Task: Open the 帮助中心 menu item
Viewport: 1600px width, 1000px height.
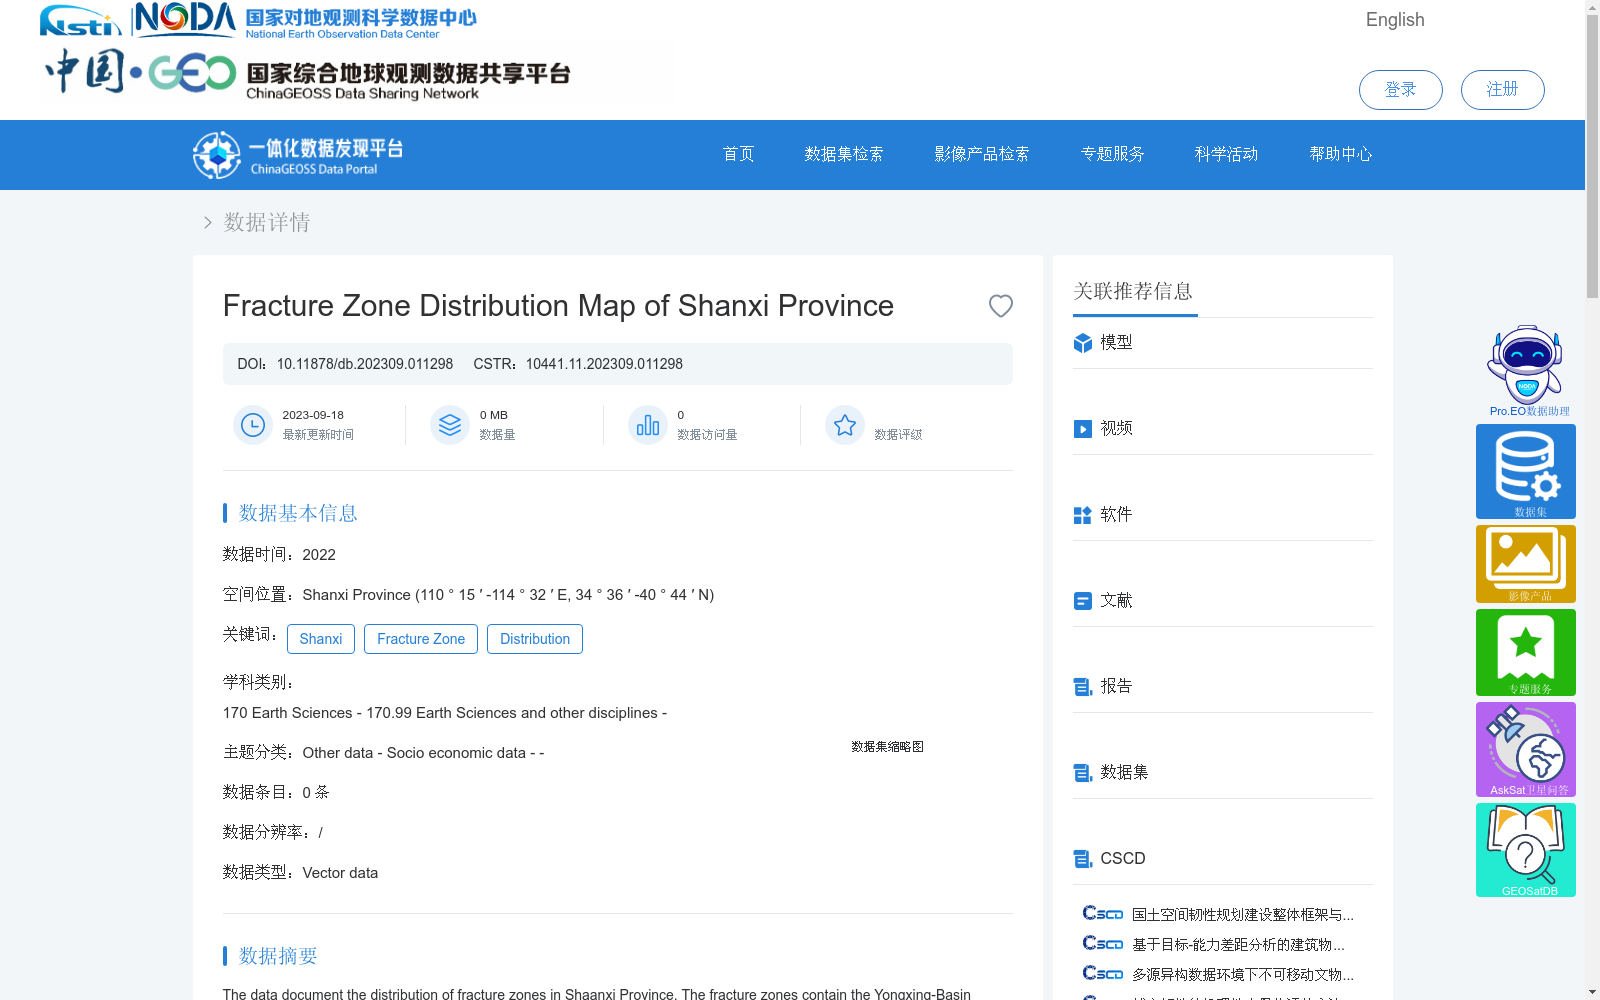Action: click(x=1341, y=154)
